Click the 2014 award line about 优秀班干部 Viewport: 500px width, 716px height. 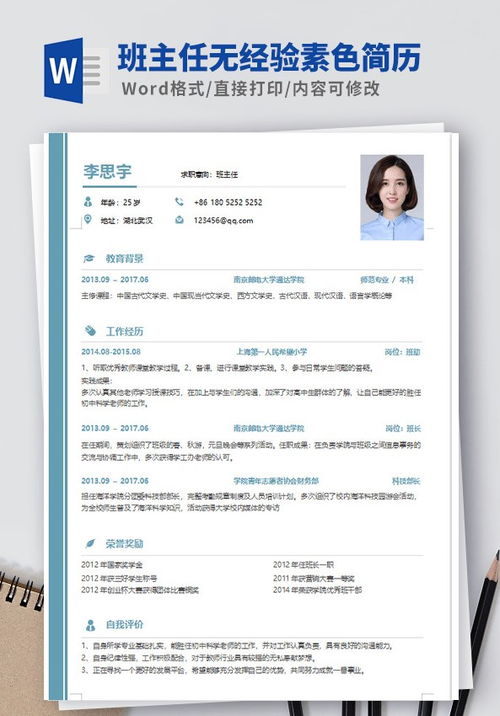317,590
